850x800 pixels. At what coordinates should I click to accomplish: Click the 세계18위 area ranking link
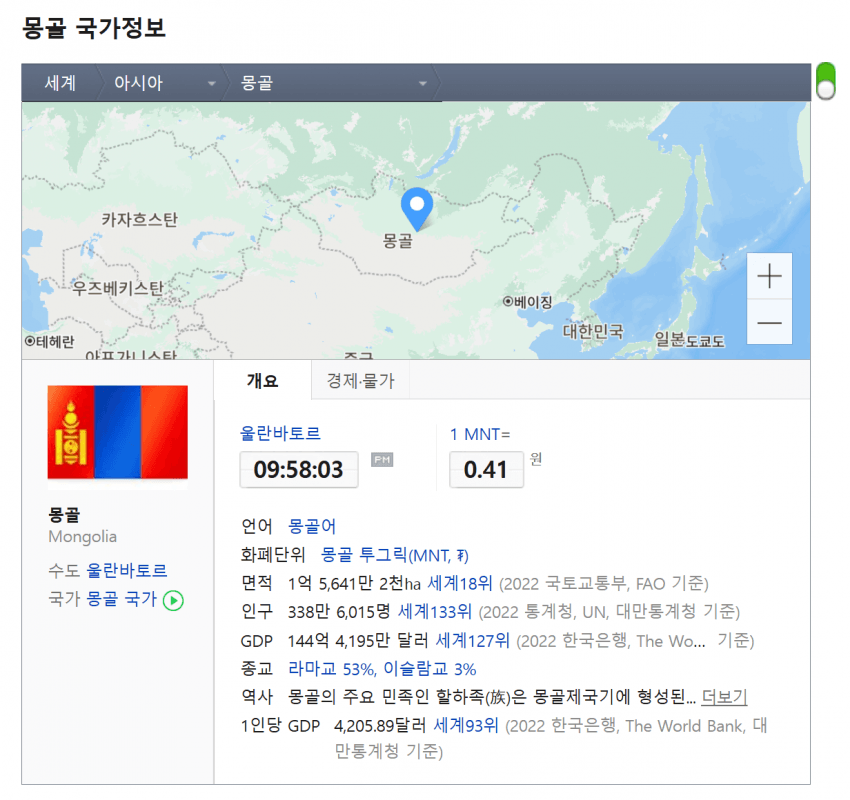pos(460,583)
